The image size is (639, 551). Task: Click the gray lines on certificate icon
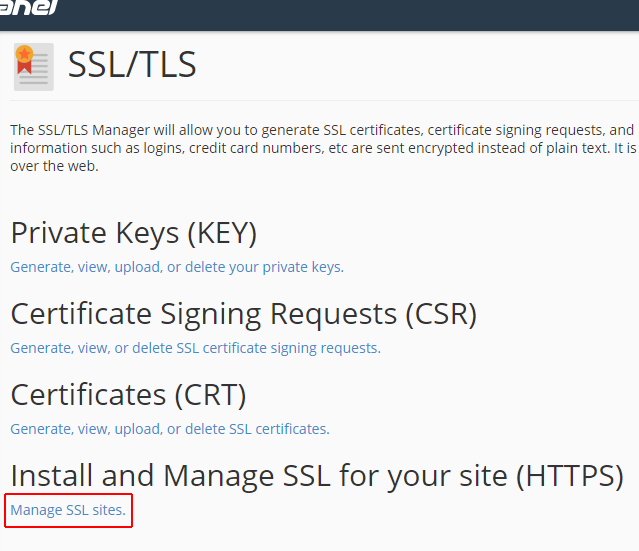click(x=37, y=68)
